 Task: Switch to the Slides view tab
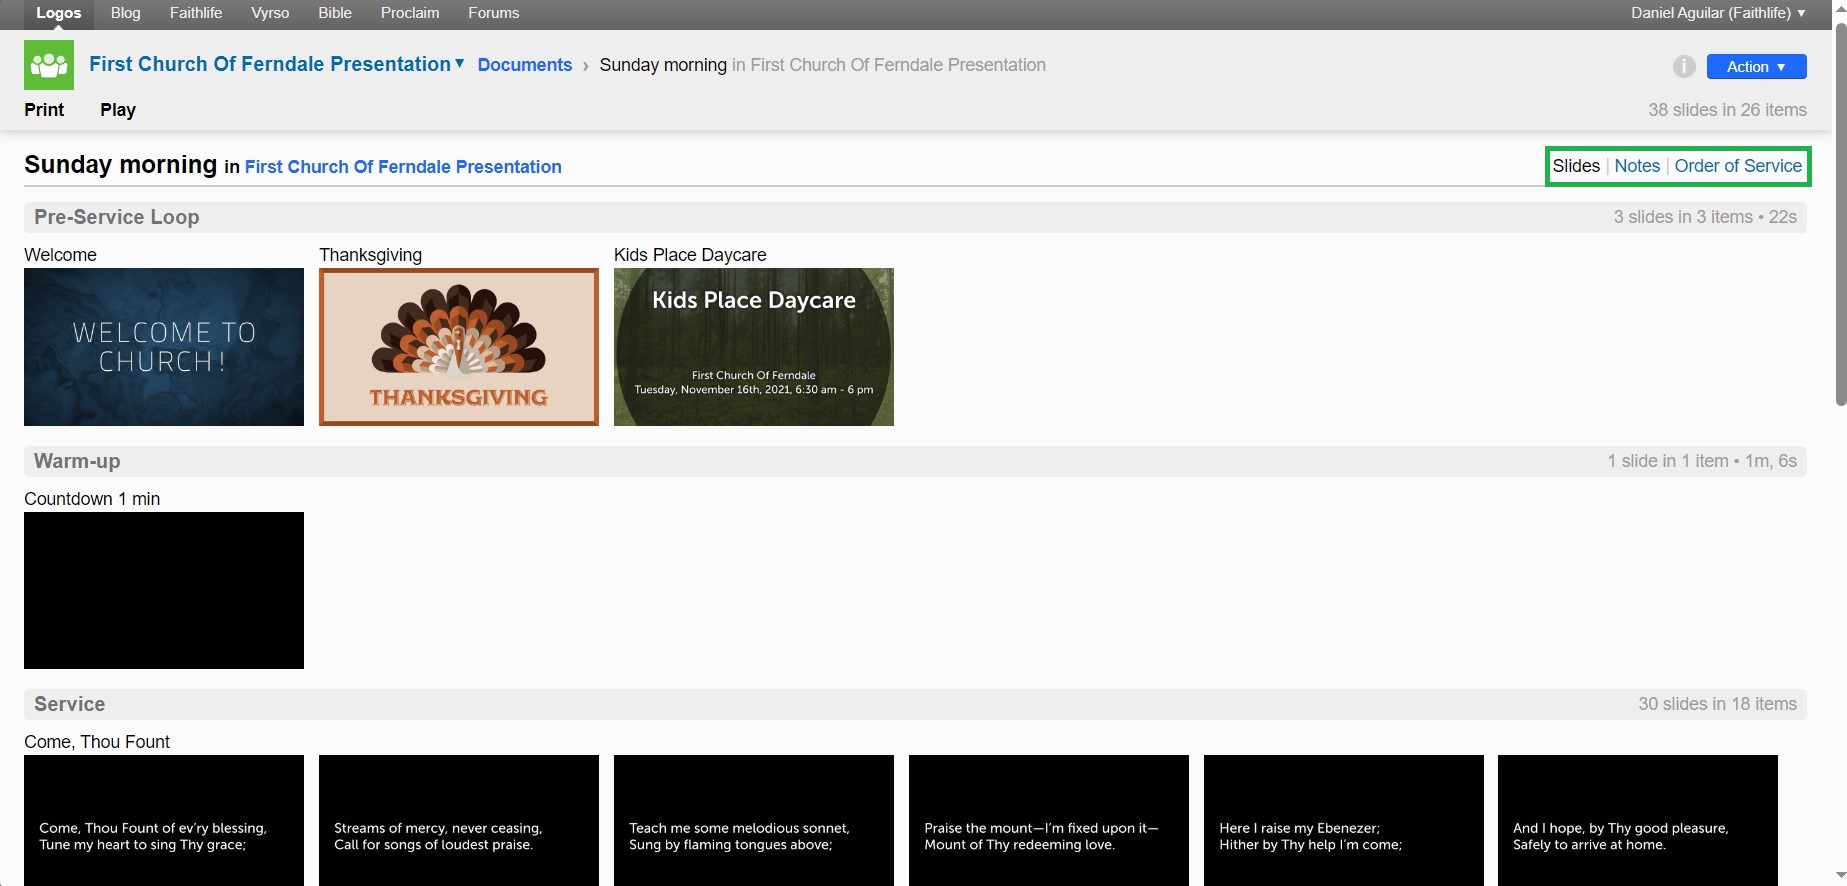pos(1576,166)
